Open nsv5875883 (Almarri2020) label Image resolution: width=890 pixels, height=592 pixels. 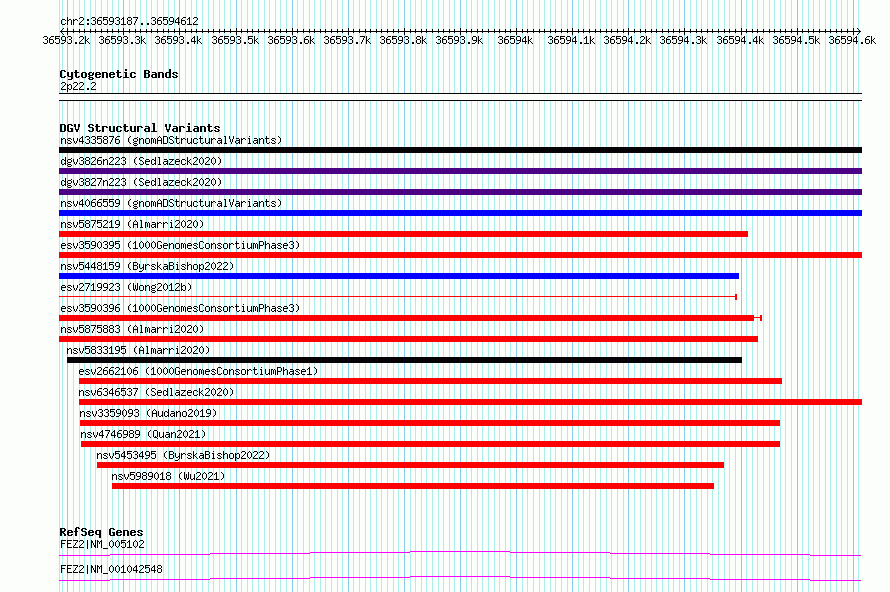point(132,329)
